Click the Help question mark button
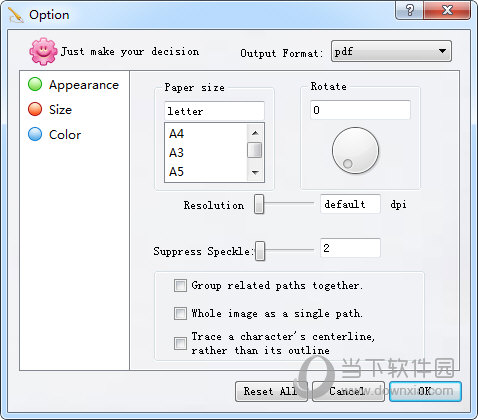 (x=410, y=10)
